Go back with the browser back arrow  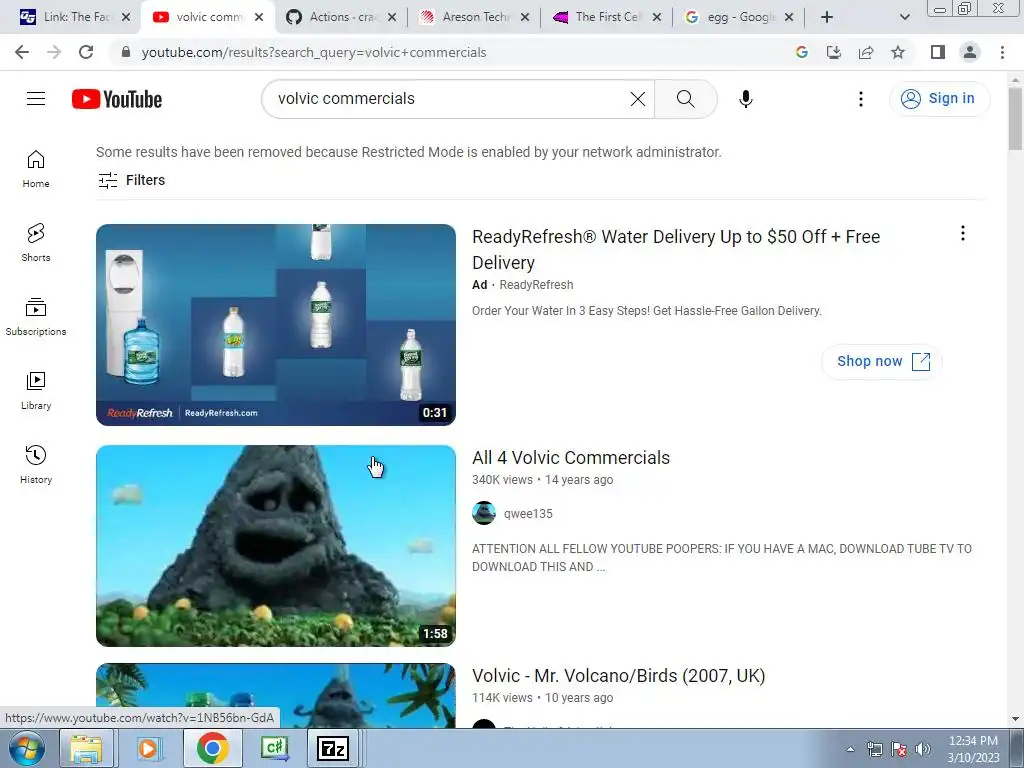pos(22,52)
